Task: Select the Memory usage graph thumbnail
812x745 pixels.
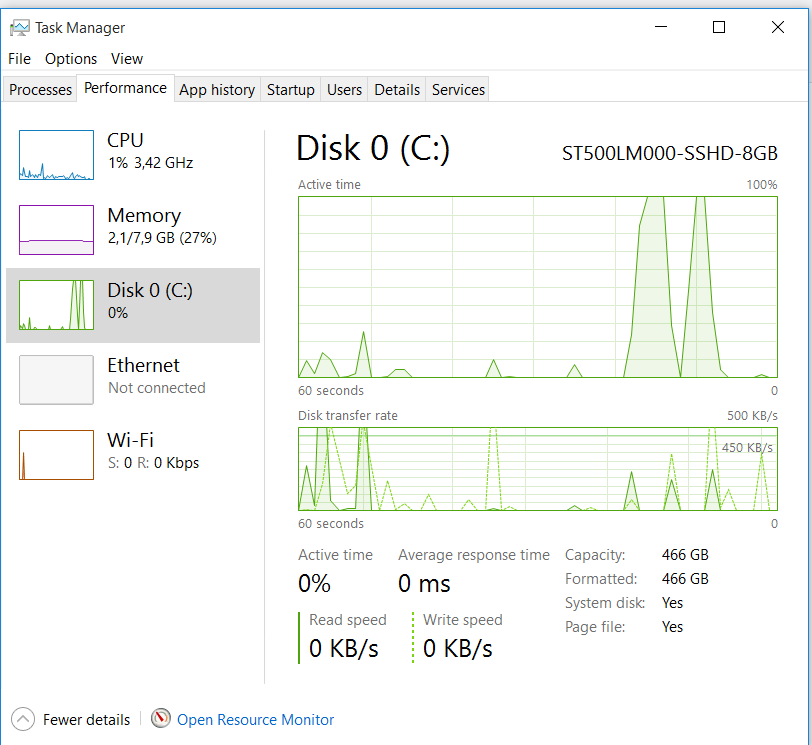Action: click(x=56, y=230)
